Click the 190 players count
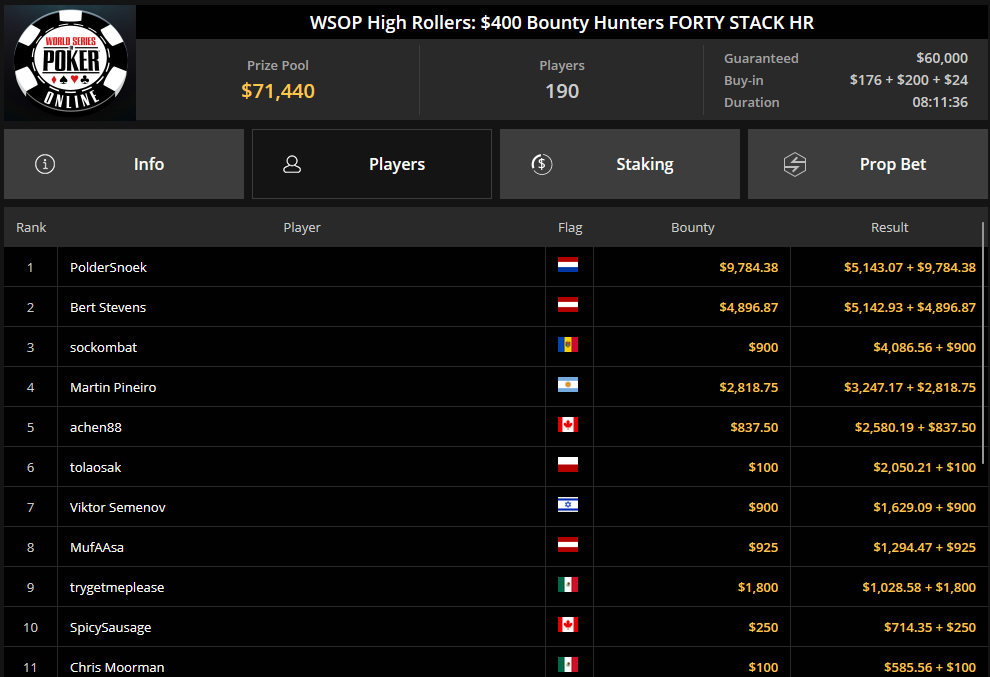990x677 pixels. pos(562,91)
